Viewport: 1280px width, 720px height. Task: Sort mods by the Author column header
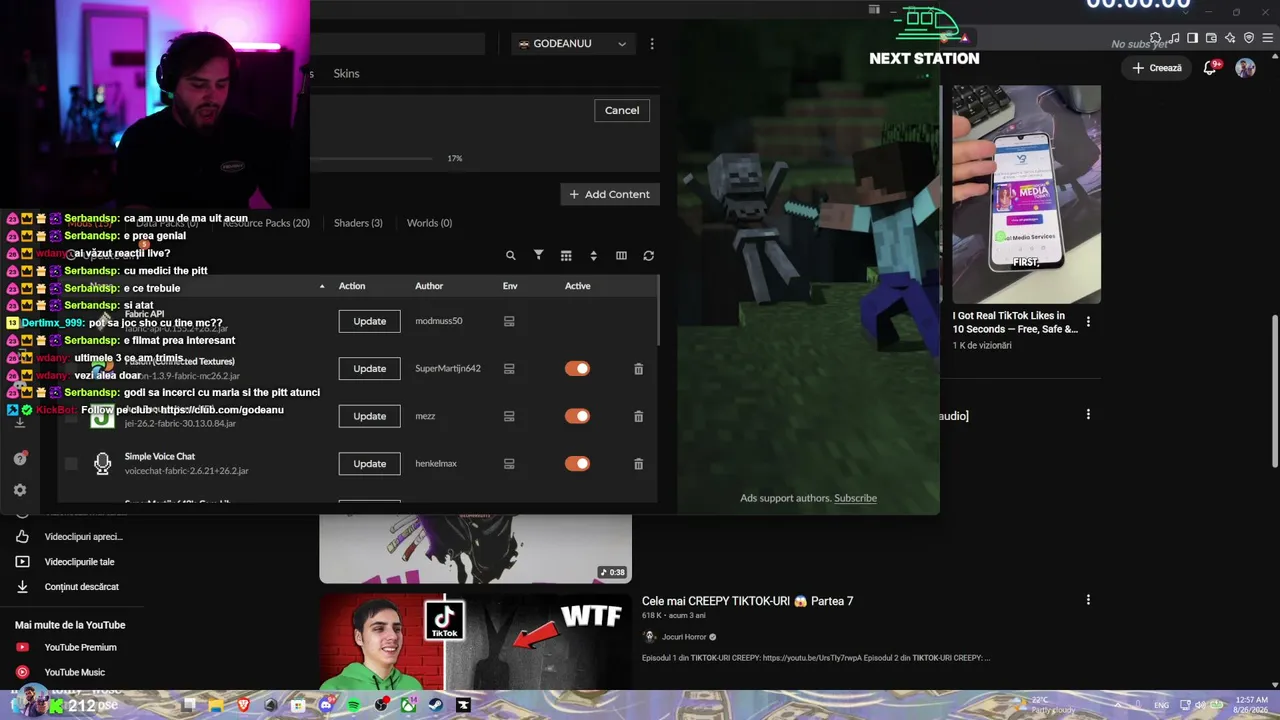429,286
